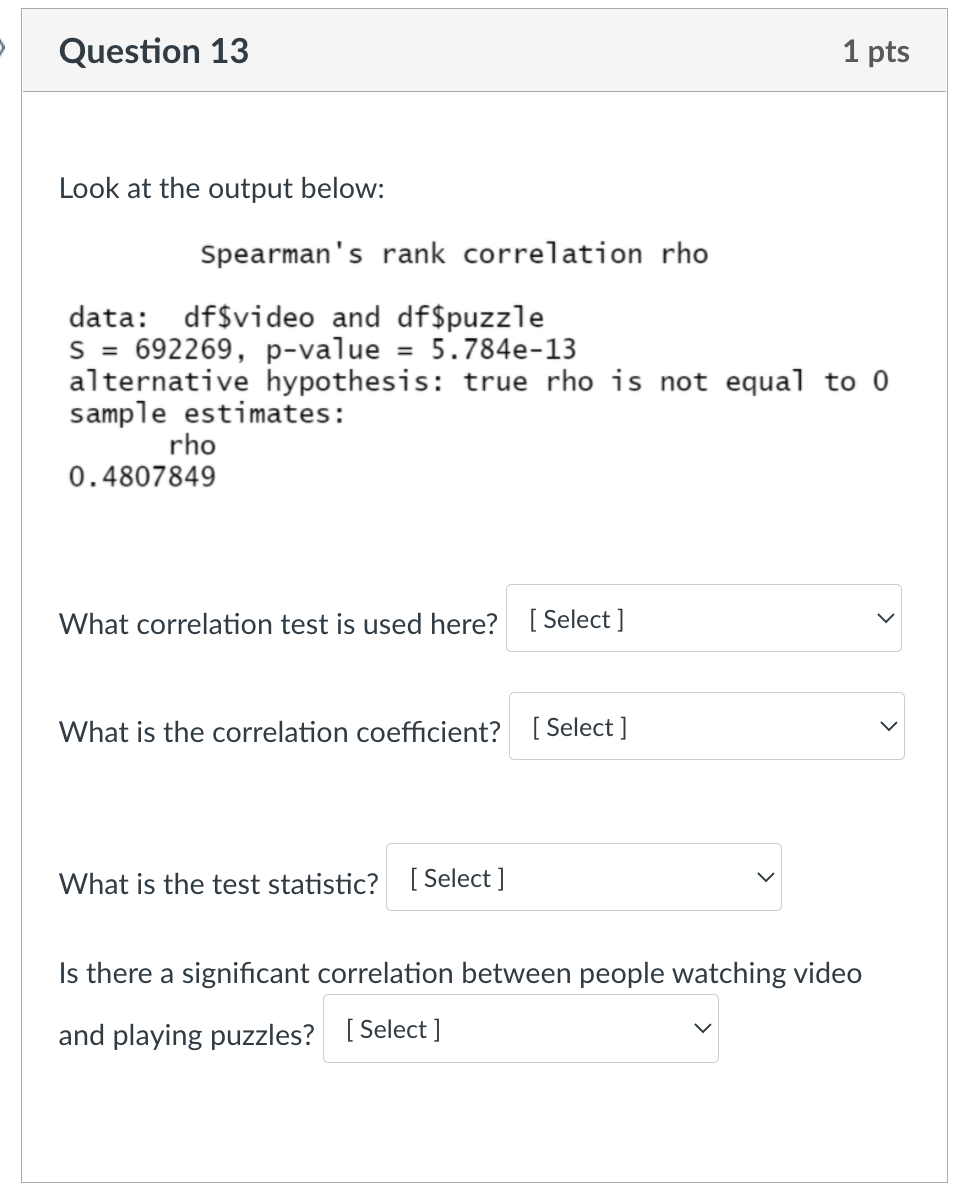Image resolution: width=978 pixels, height=1192 pixels.
Task: Click the chevron on the puzzles question select
Action: 702,1029
